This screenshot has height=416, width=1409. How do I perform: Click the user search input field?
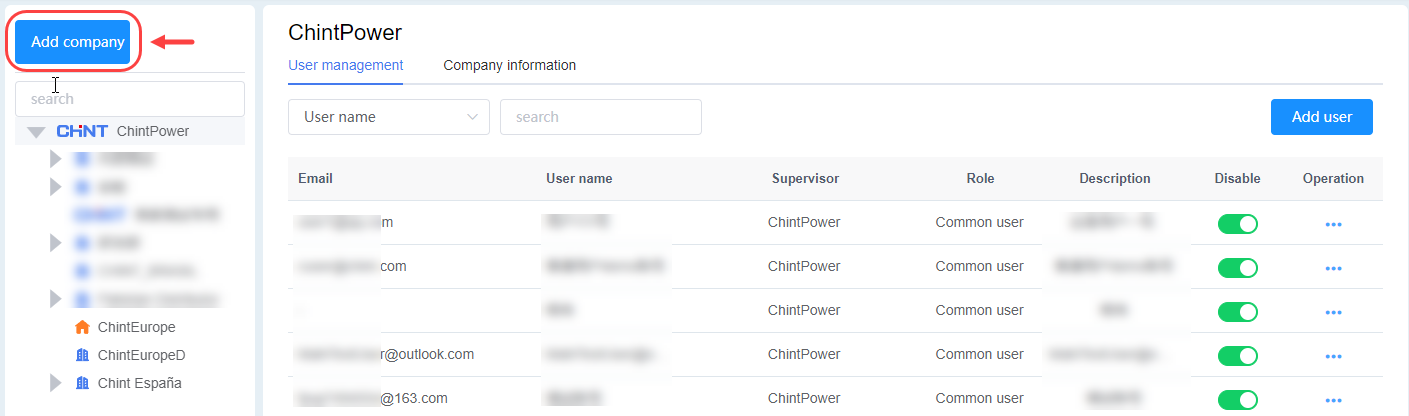[x=601, y=117]
